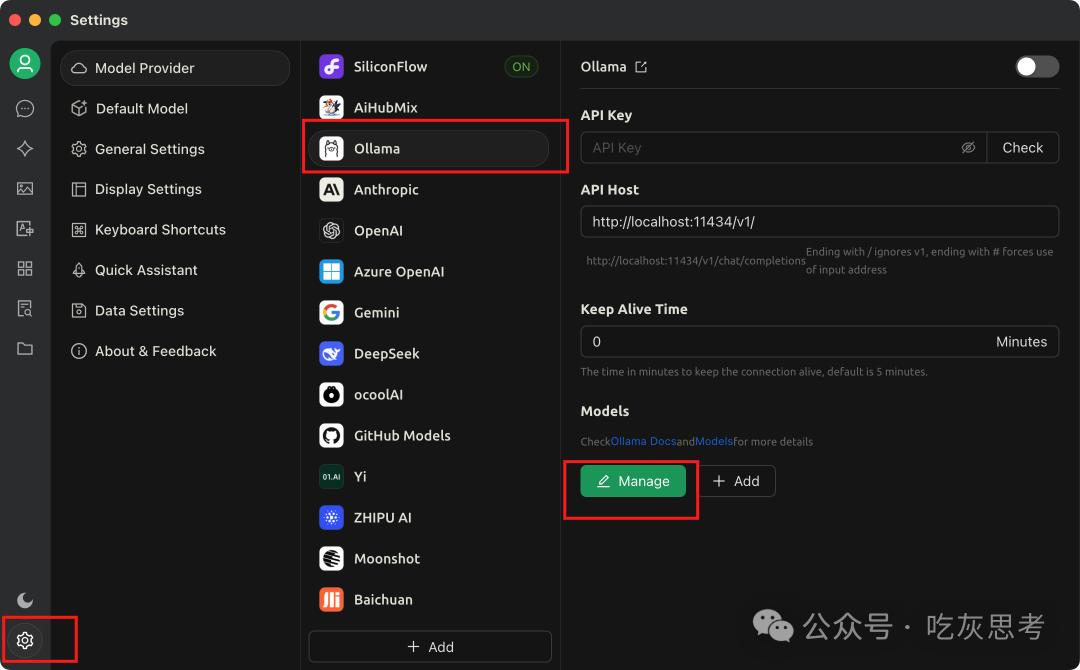1080x670 pixels.
Task: Click the green Manage models button
Action: [633, 481]
